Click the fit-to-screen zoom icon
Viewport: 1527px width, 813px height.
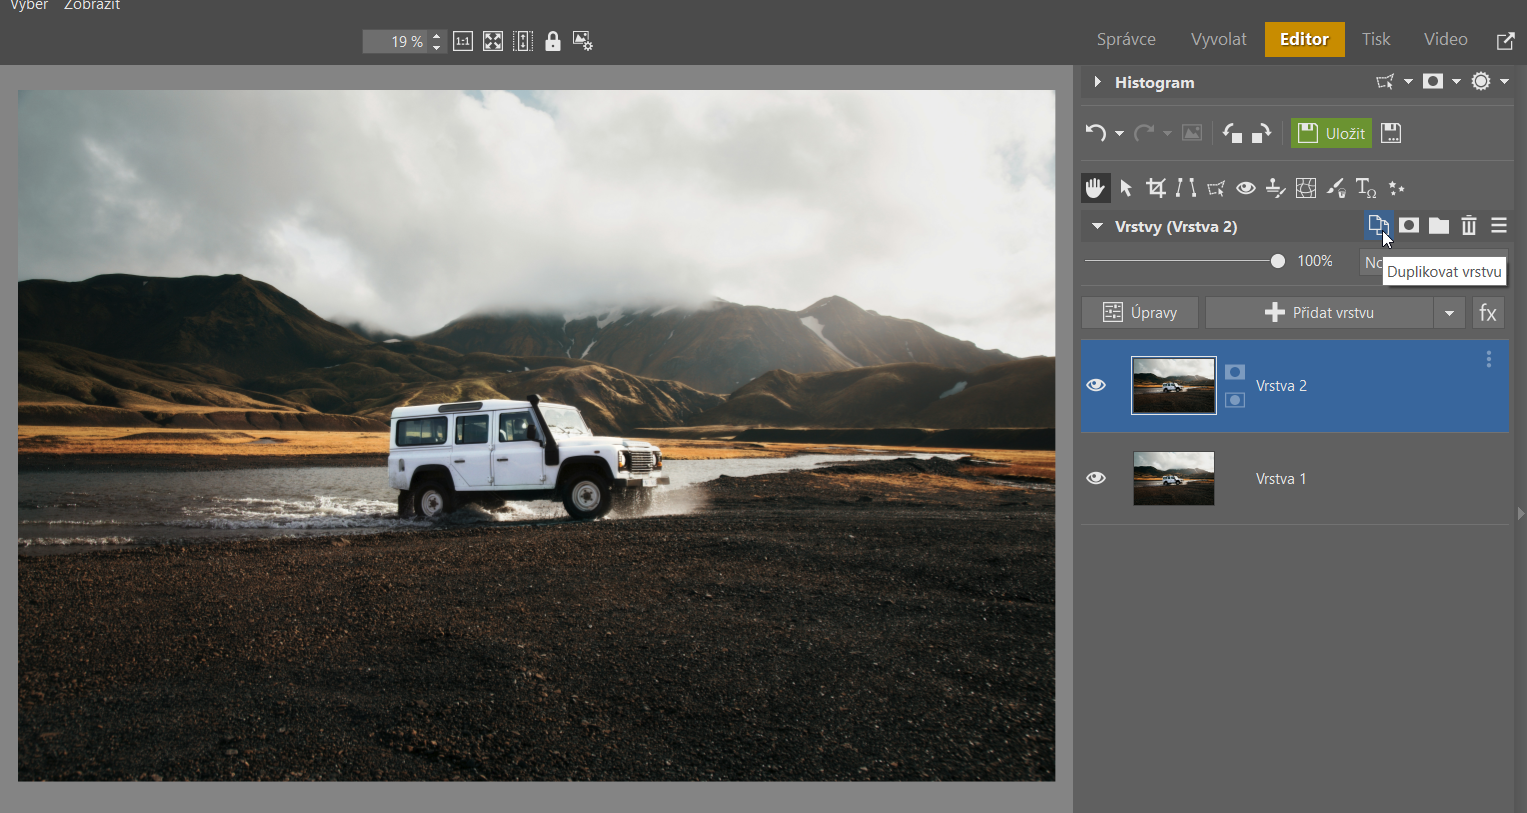(x=493, y=41)
